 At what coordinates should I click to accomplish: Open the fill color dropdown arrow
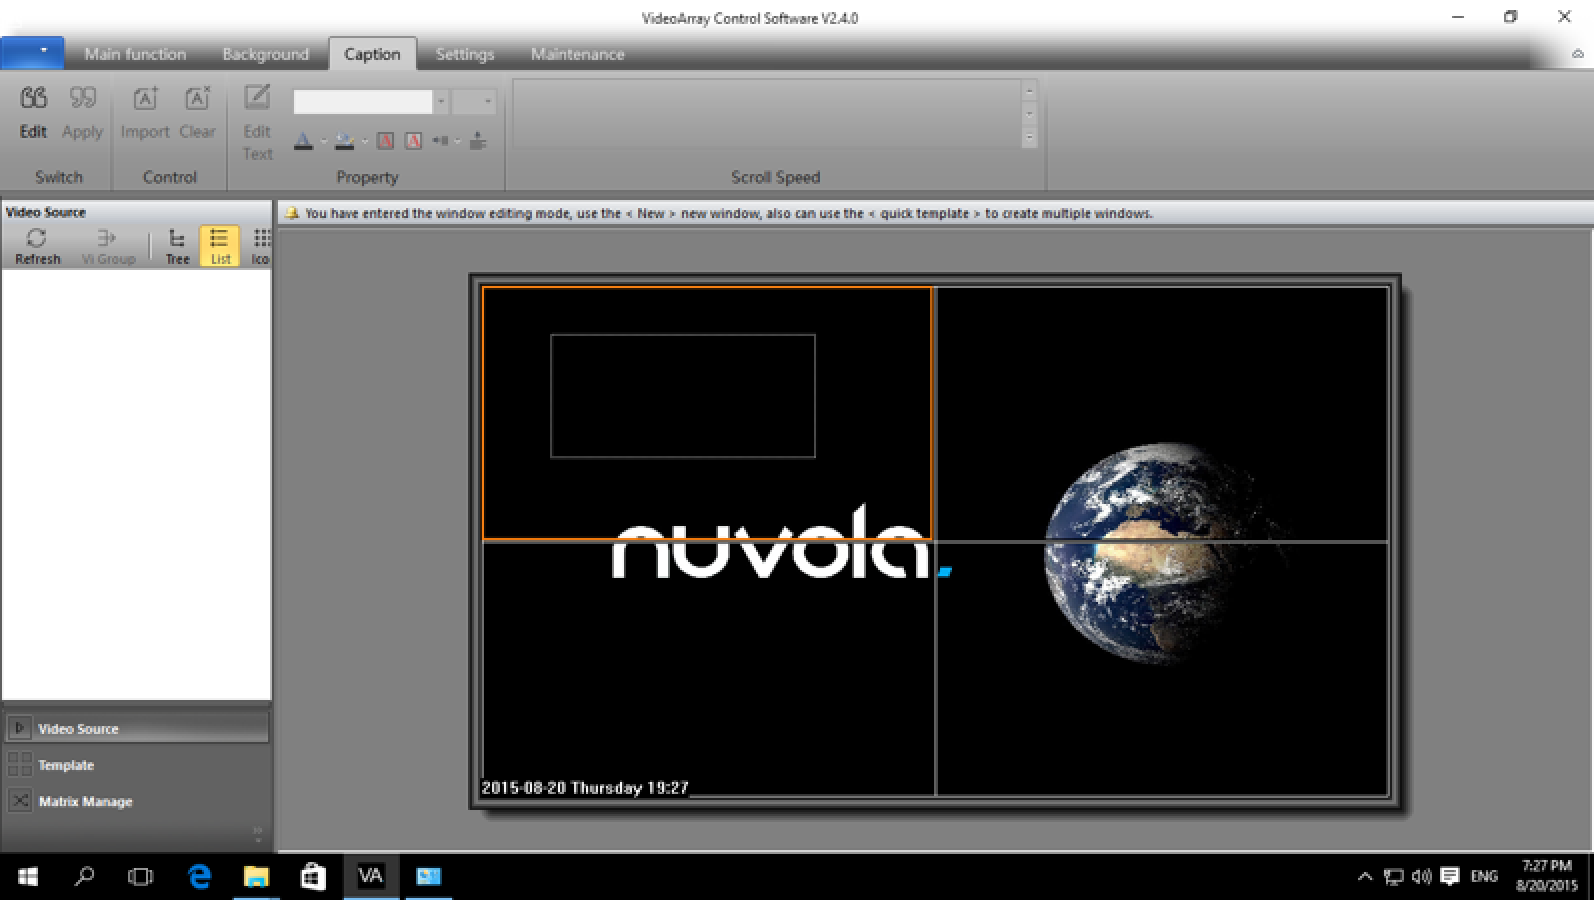tap(365, 141)
